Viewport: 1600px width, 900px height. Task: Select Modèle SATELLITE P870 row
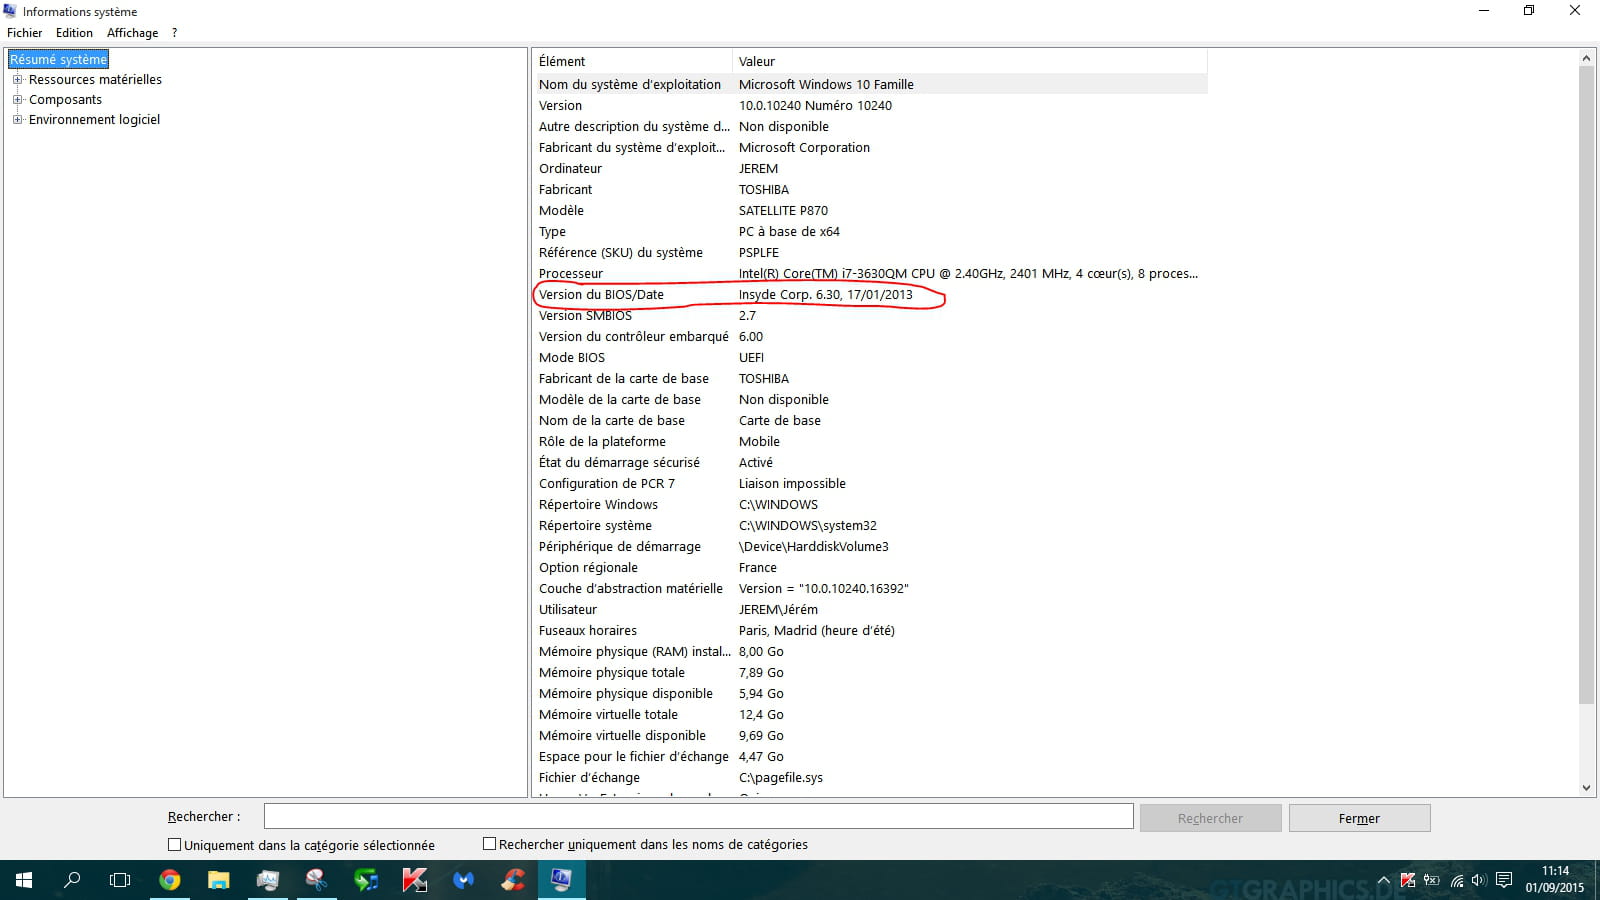click(870, 210)
